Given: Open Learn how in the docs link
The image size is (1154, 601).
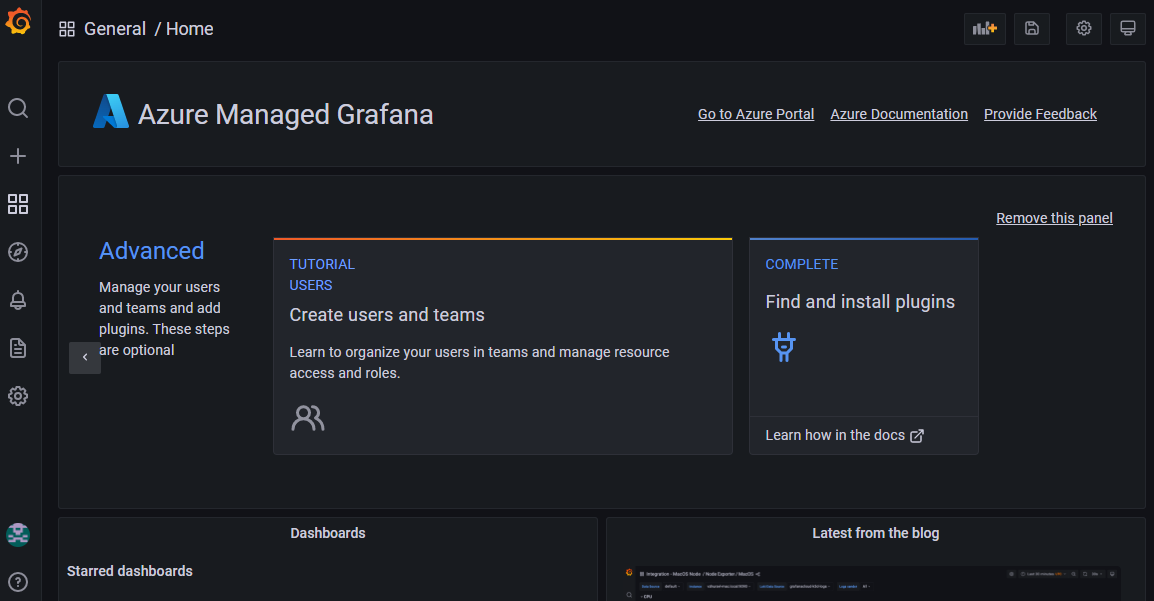Looking at the screenshot, I should [844, 435].
